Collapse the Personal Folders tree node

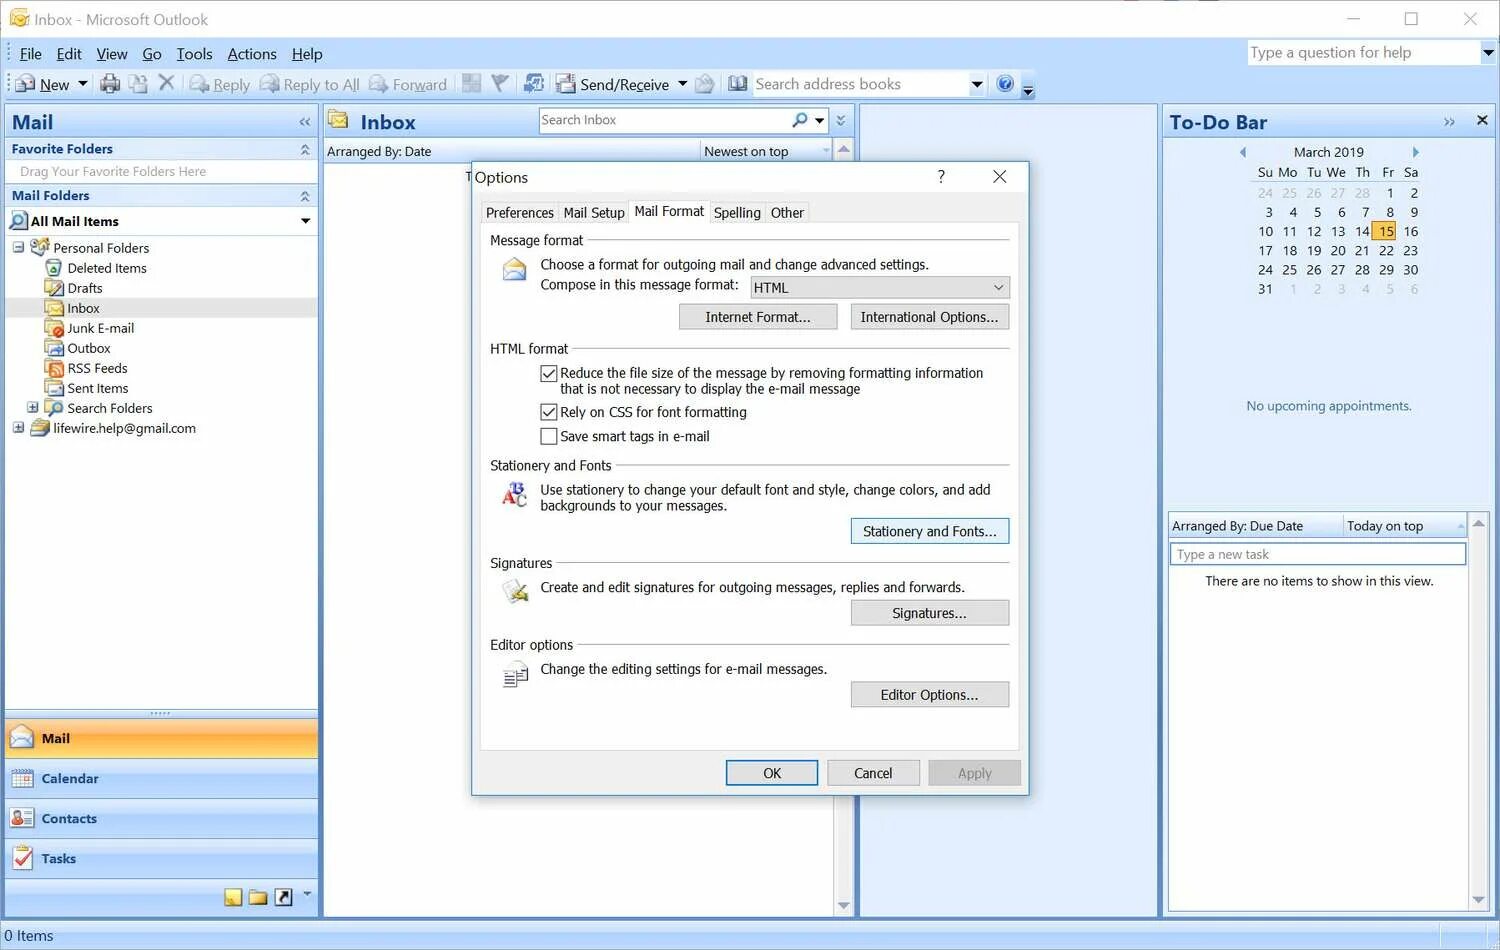pos(18,247)
